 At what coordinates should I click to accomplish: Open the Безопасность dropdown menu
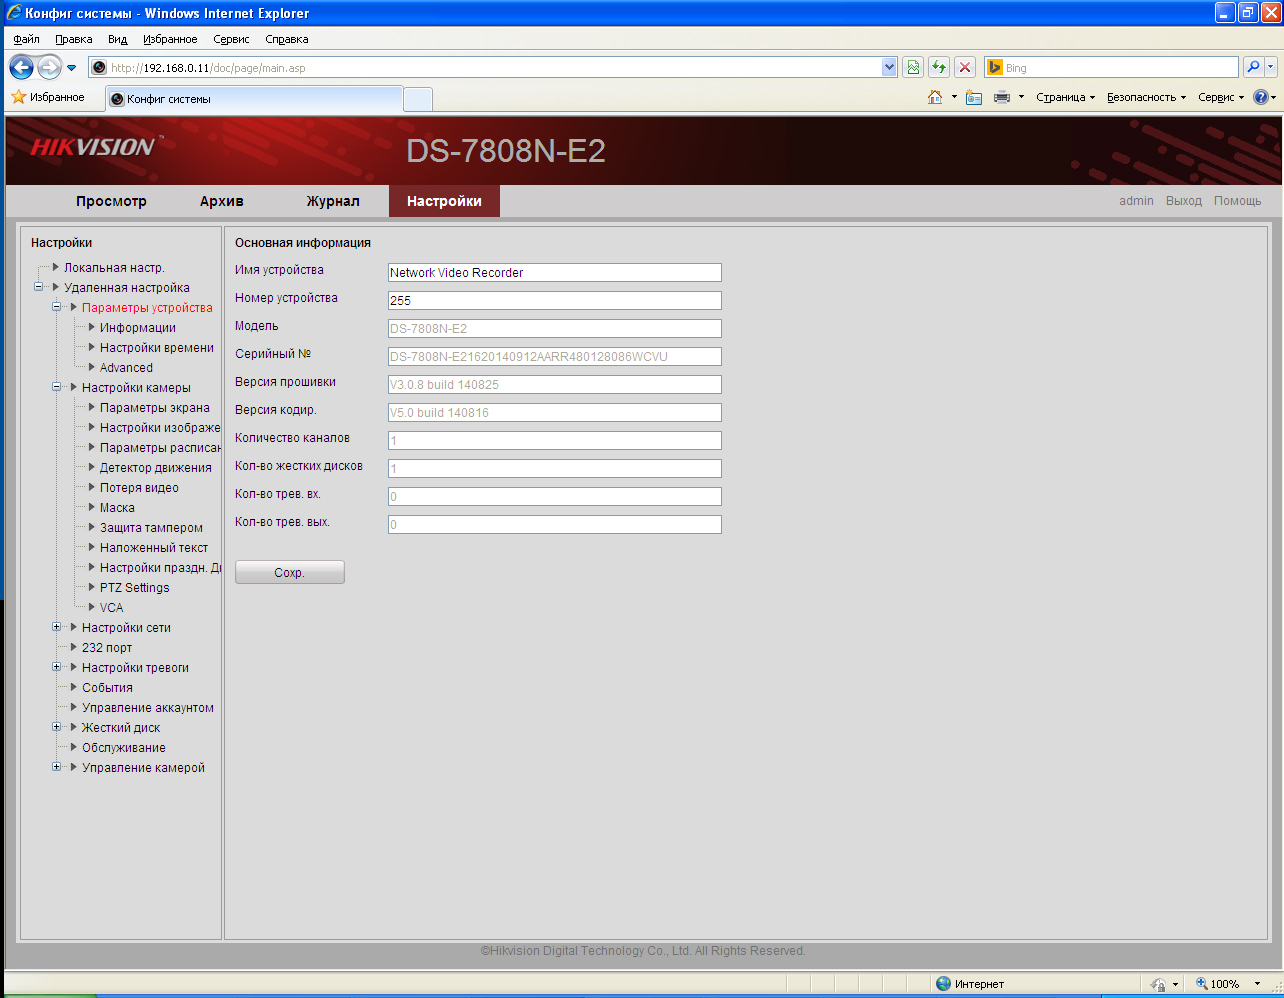coord(1146,97)
